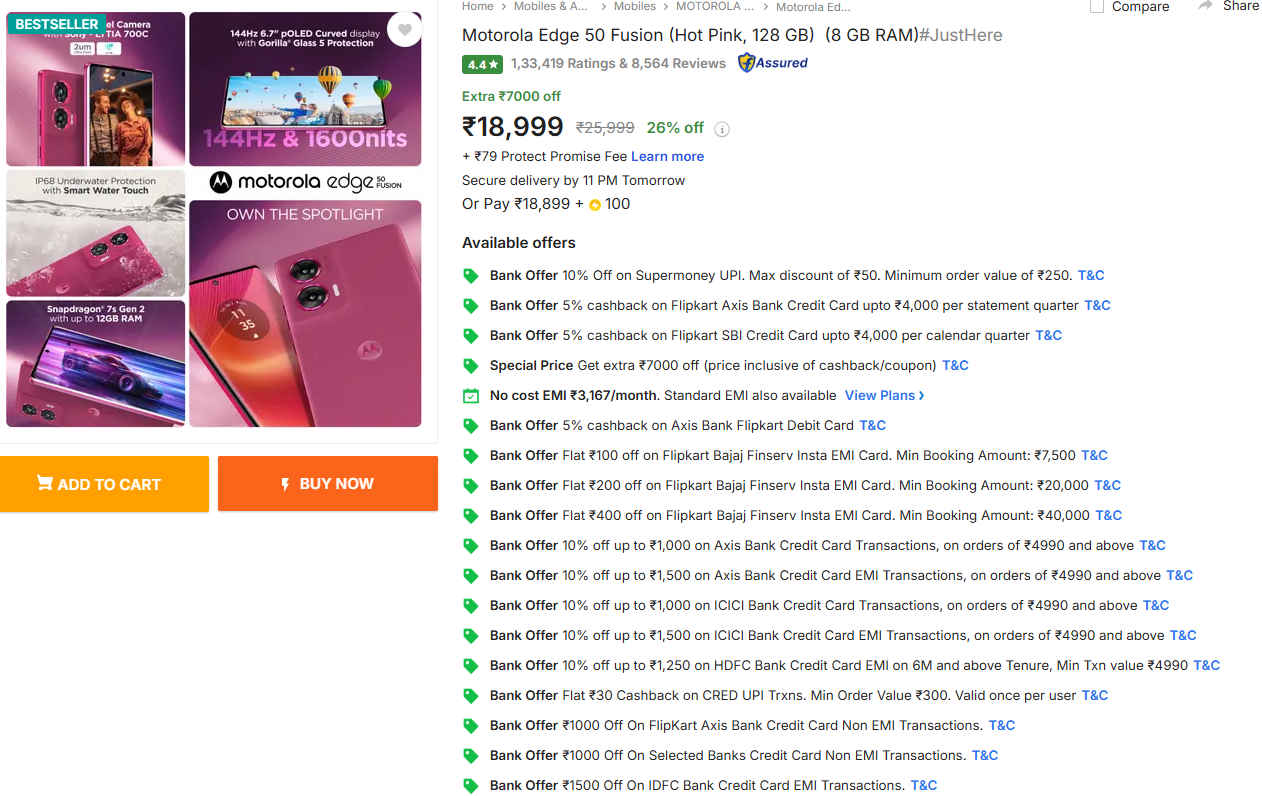Select the IP68 Underwater Protection image

pyautogui.click(x=96, y=232)
